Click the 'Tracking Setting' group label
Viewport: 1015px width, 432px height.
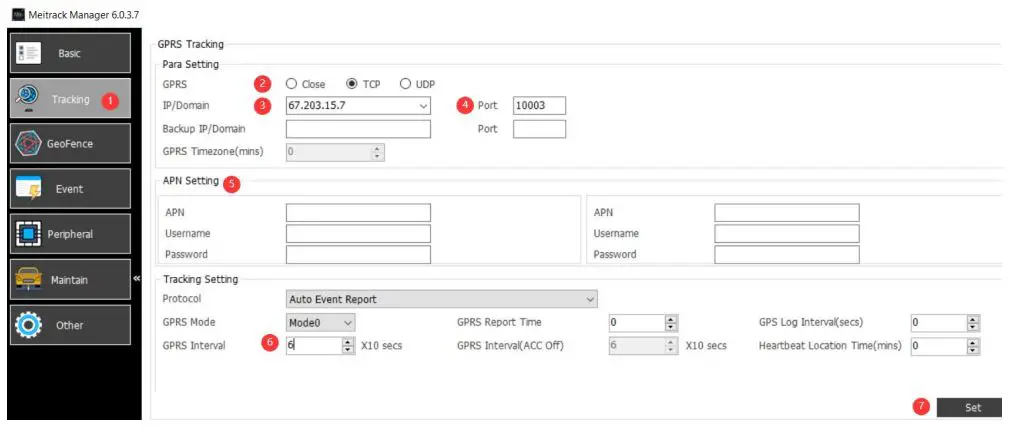pyautogui.click(x=201, y=279)
